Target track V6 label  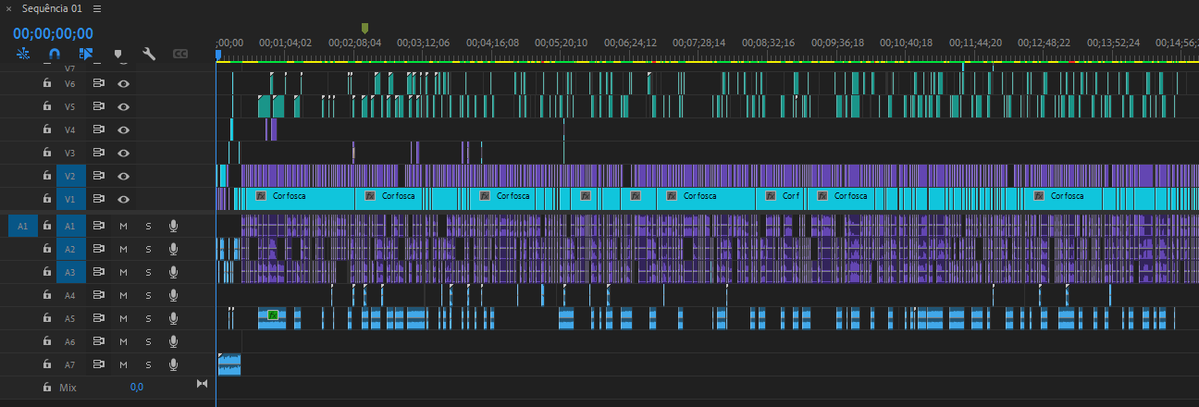coord(70,83)
